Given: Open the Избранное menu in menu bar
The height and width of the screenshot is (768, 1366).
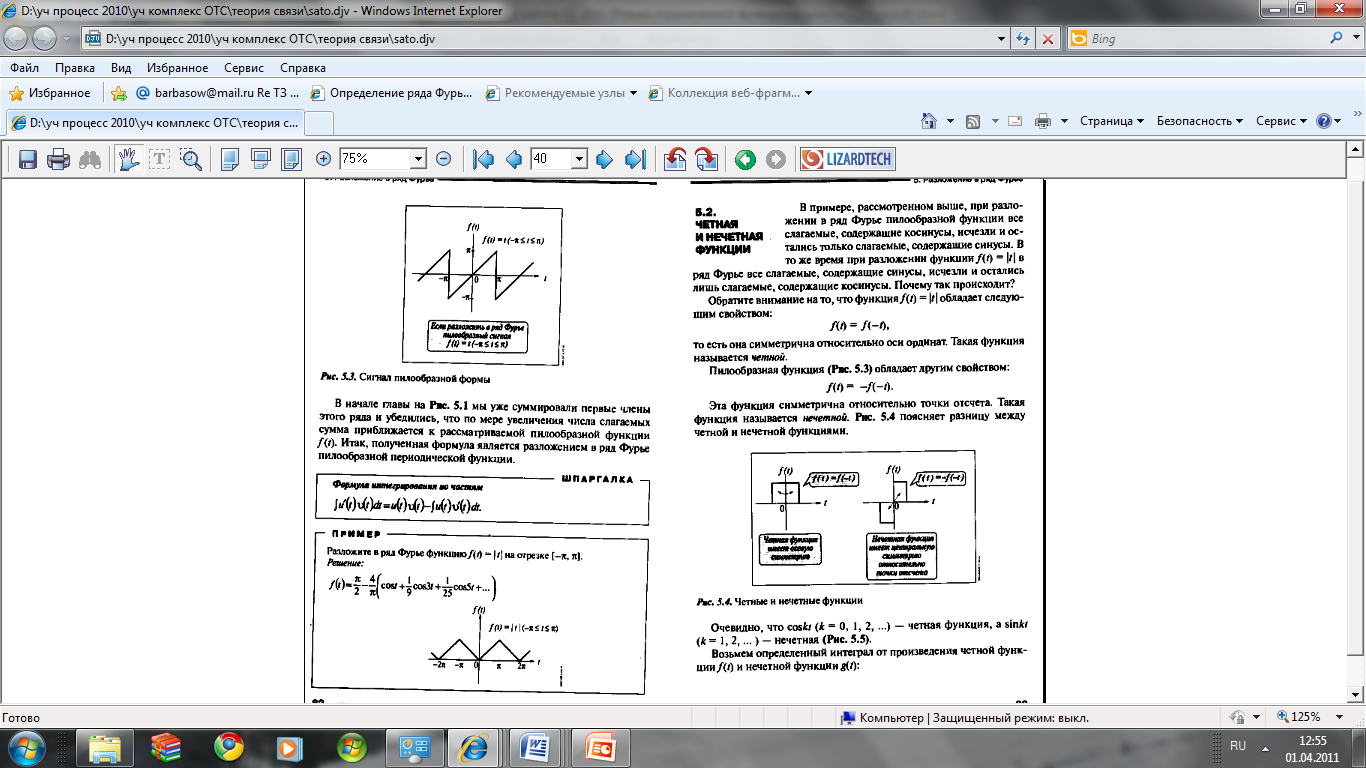Looking at the screenshot, I should click(176, 68).
